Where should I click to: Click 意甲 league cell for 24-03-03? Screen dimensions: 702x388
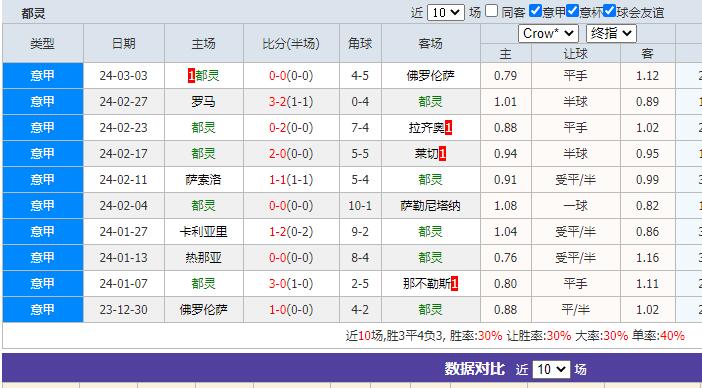click(43, 76)
